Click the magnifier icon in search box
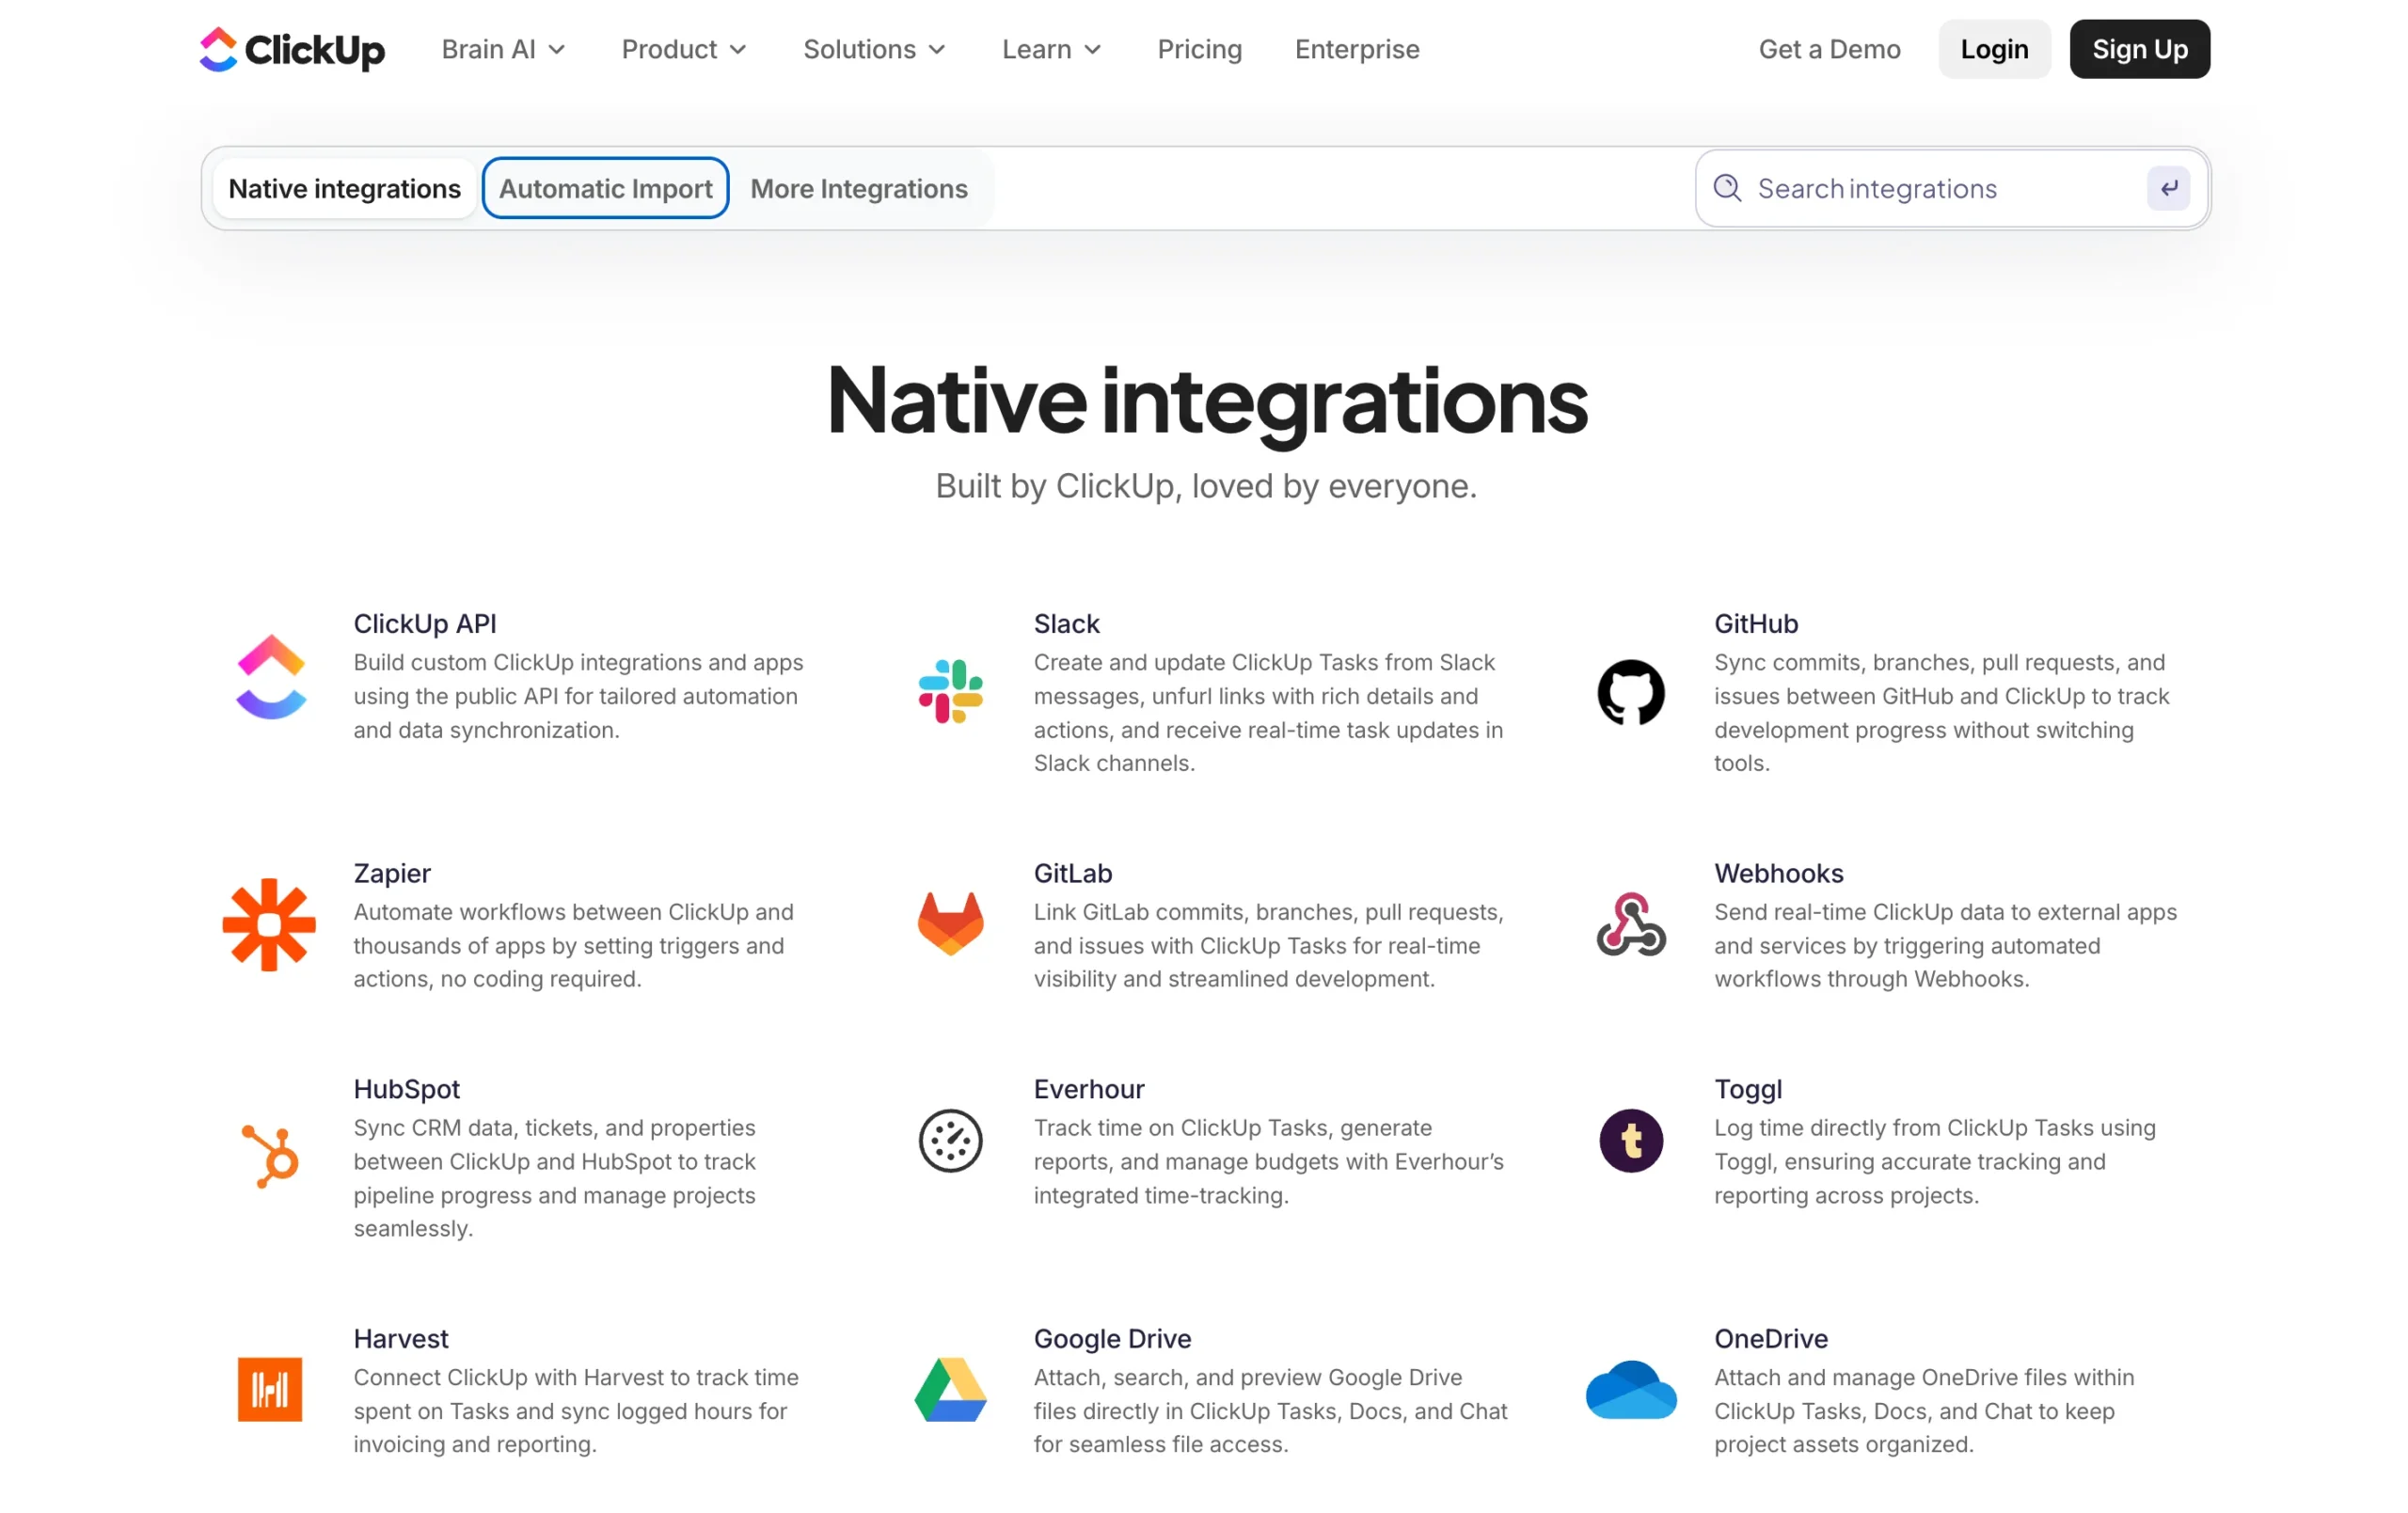The width and height of the screenshot is (2408, 1513). (1727, 188)
